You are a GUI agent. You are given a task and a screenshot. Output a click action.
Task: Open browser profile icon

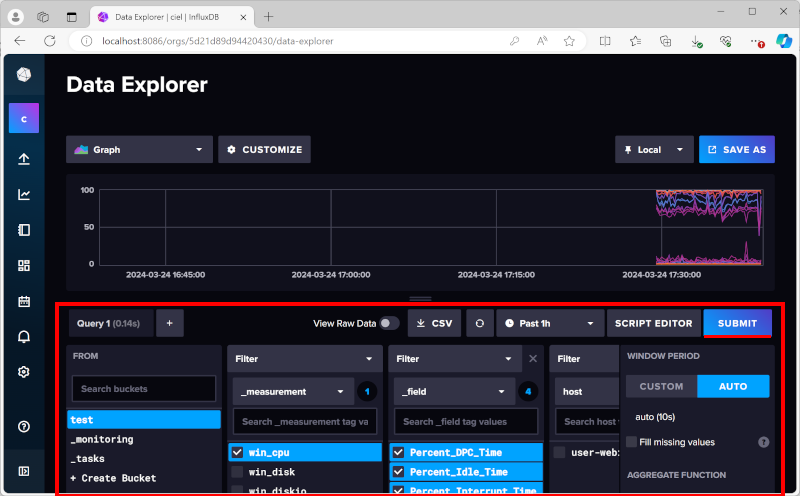click(x=16, y=17)
